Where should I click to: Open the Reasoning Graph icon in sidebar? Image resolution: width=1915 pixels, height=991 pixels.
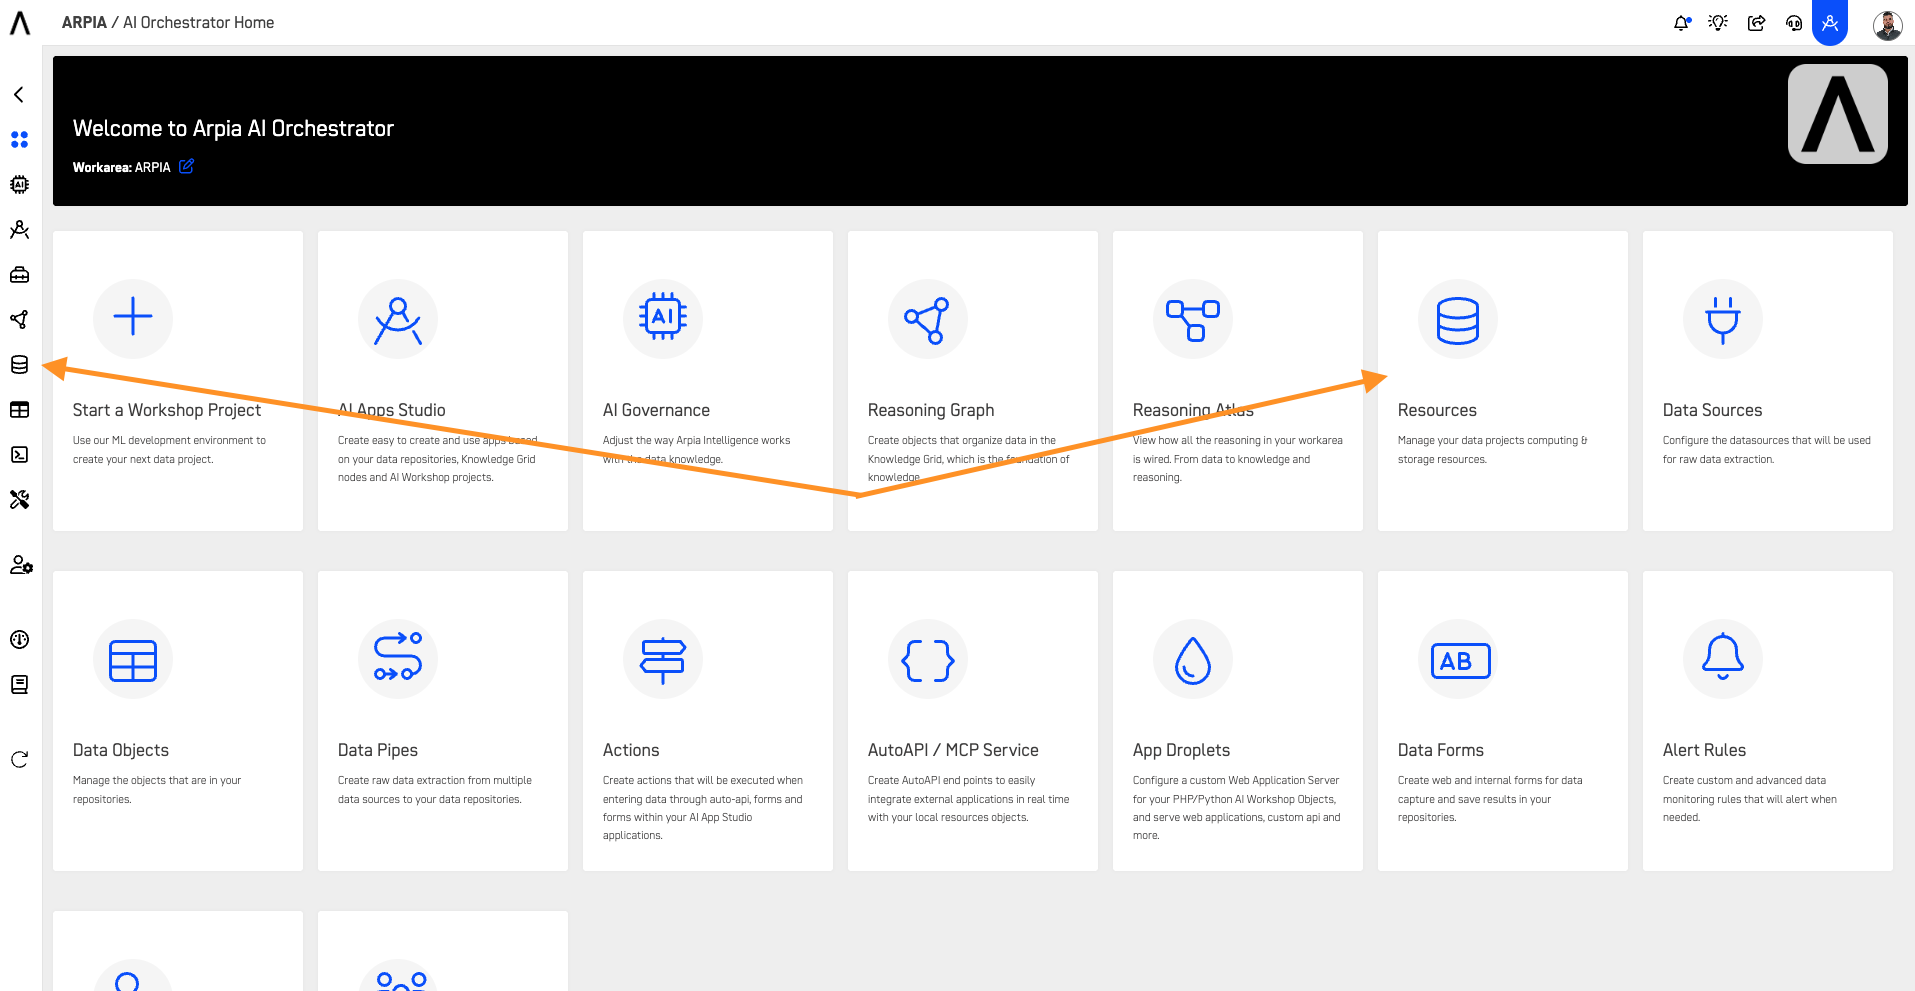pyautogui.click(x=19, y=320)
